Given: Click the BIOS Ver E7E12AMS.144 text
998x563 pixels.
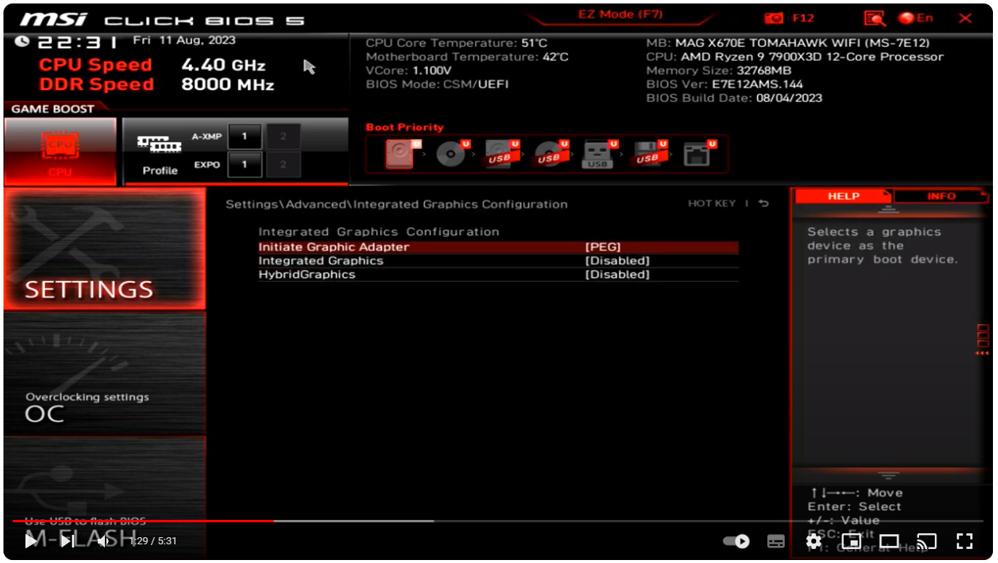Looking at the screenshot, I should [724, 84].
